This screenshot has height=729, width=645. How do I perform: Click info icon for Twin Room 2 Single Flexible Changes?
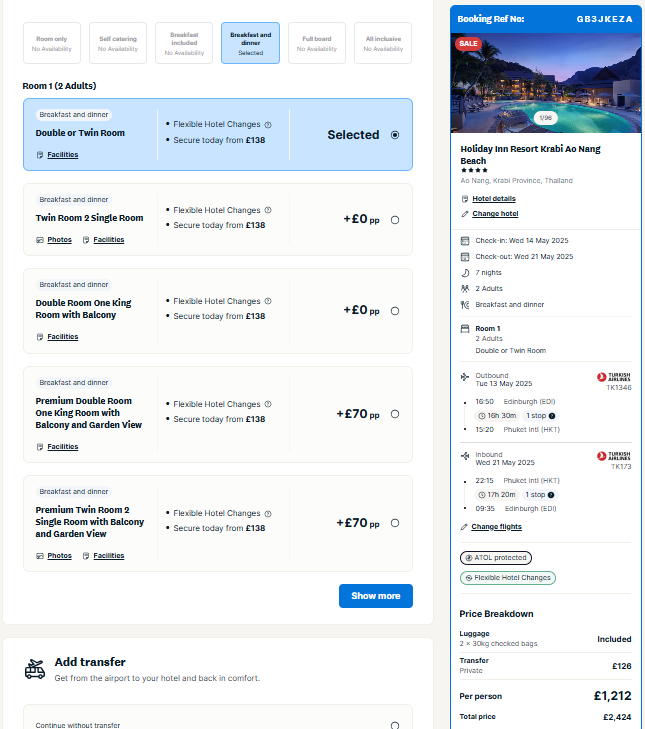(268, 210)
